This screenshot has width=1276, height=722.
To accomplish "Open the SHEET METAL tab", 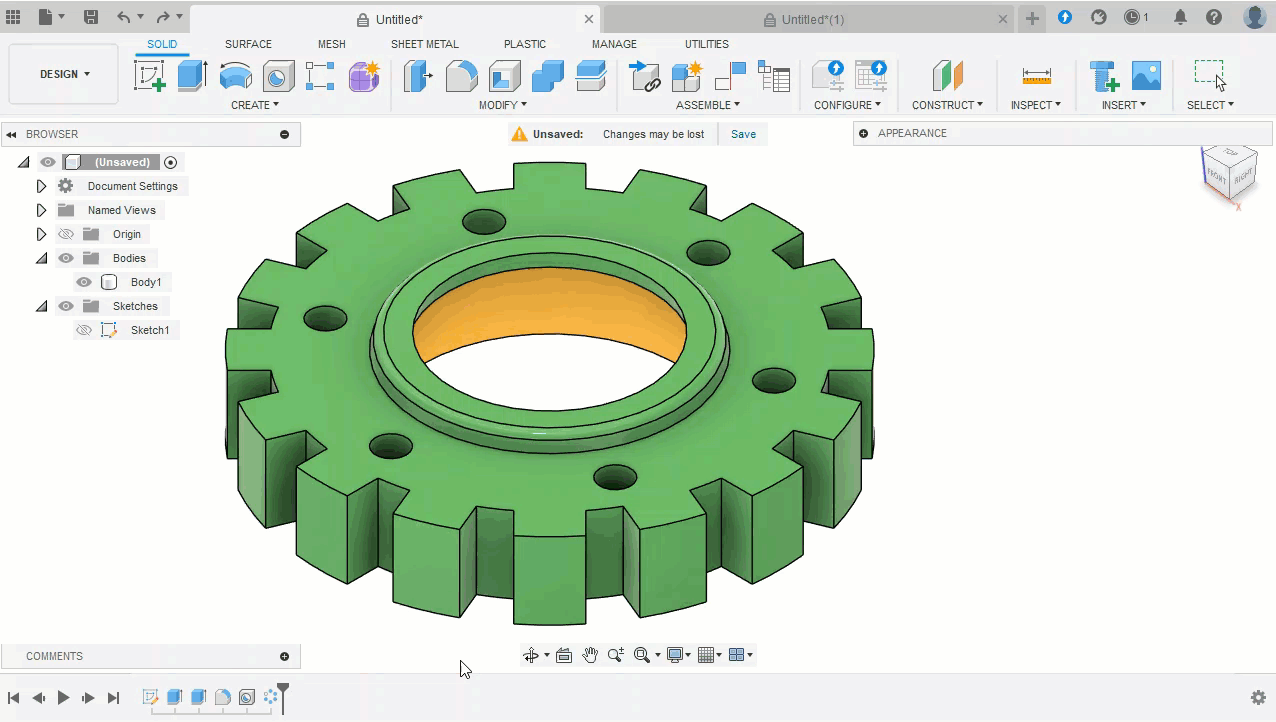I will pos(424,44).
